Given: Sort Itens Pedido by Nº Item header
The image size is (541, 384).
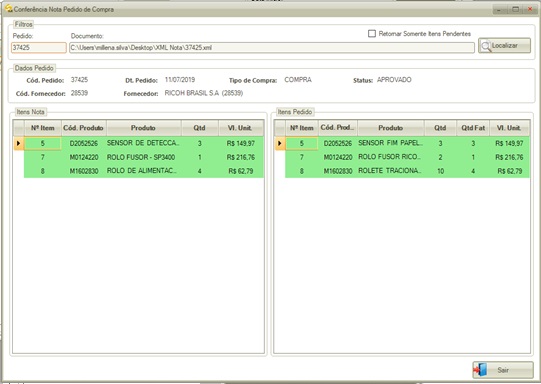Looking at the screenshot, I should pos(302,128).
